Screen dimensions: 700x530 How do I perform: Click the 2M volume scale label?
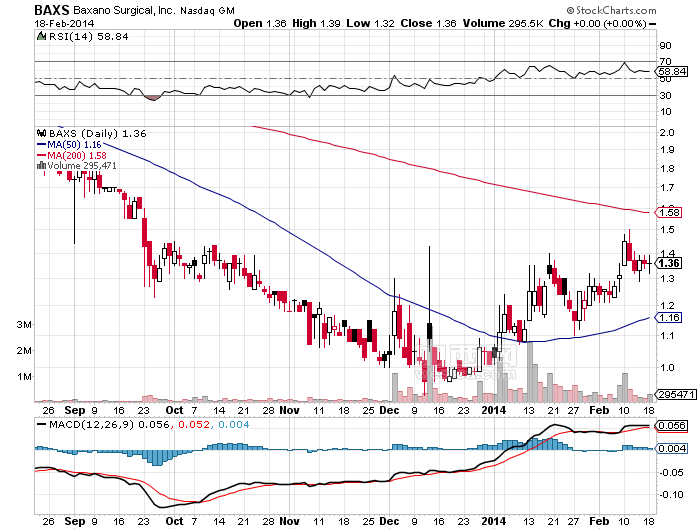click(x=24, y=351)
